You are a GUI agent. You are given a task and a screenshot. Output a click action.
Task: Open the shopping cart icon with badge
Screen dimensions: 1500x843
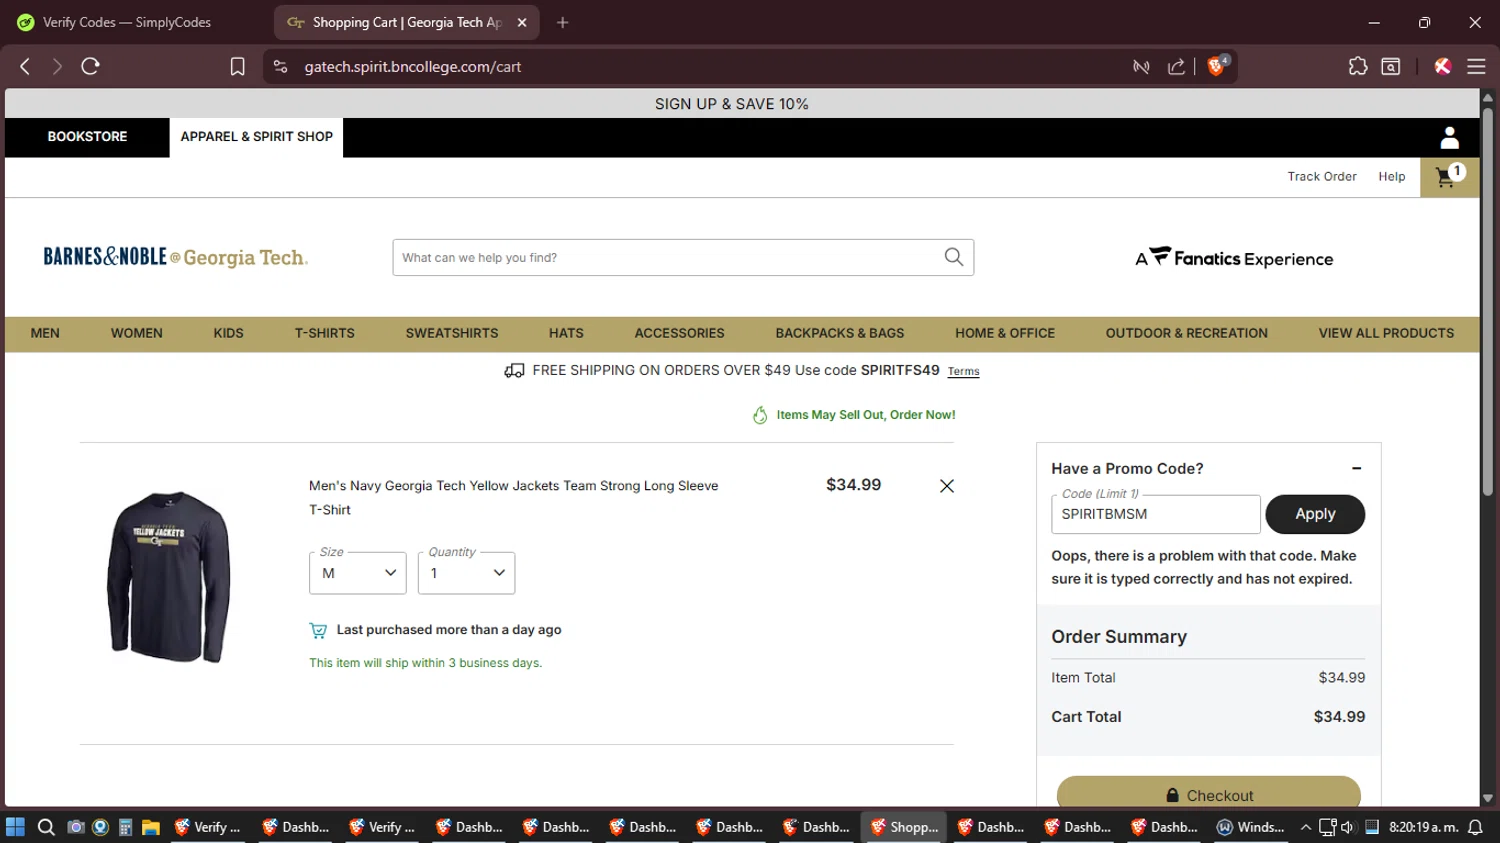(x=1449, y=177)
